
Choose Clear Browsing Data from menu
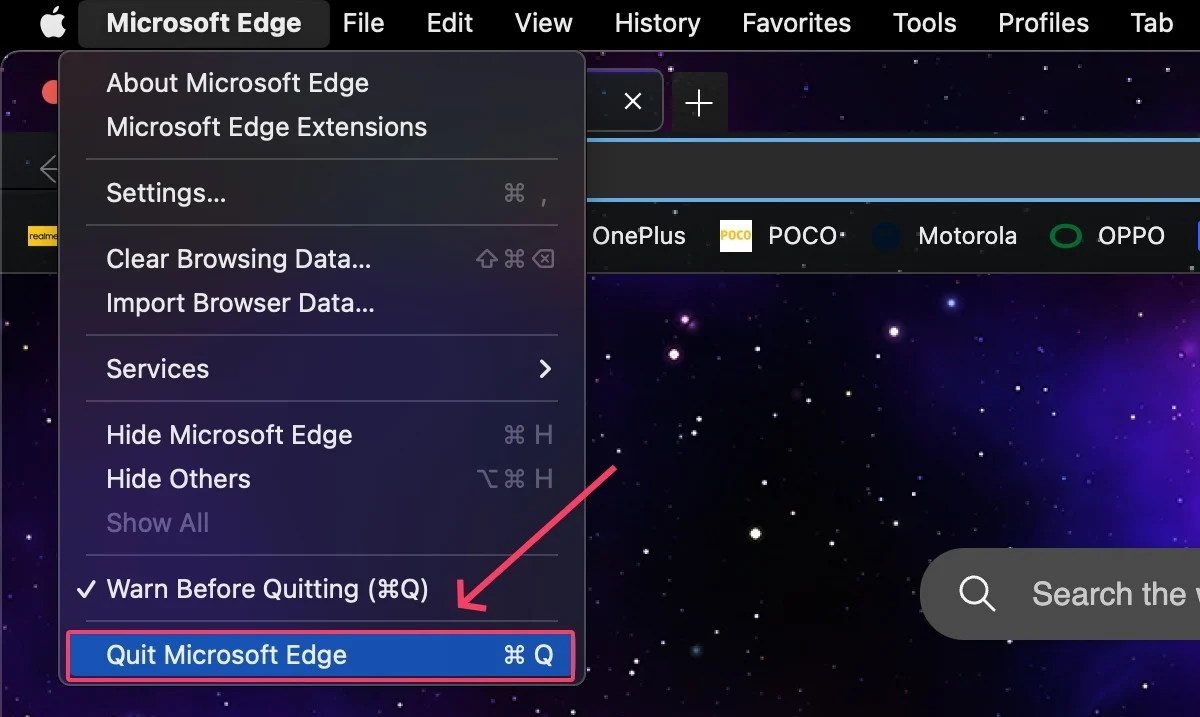238,259
